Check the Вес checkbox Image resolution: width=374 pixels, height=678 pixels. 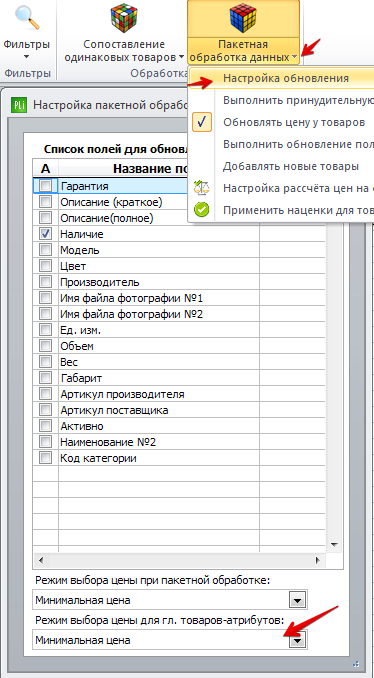pyautogui.click(x=45, y=362)
